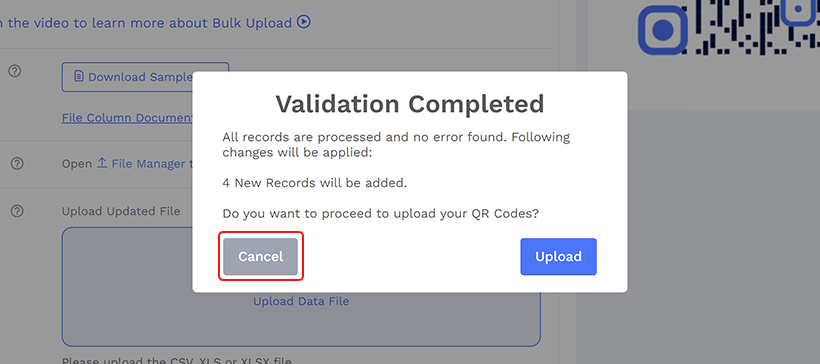Click the upload arrow icon before File Manager
820x364 pixels.
point(102,163)
